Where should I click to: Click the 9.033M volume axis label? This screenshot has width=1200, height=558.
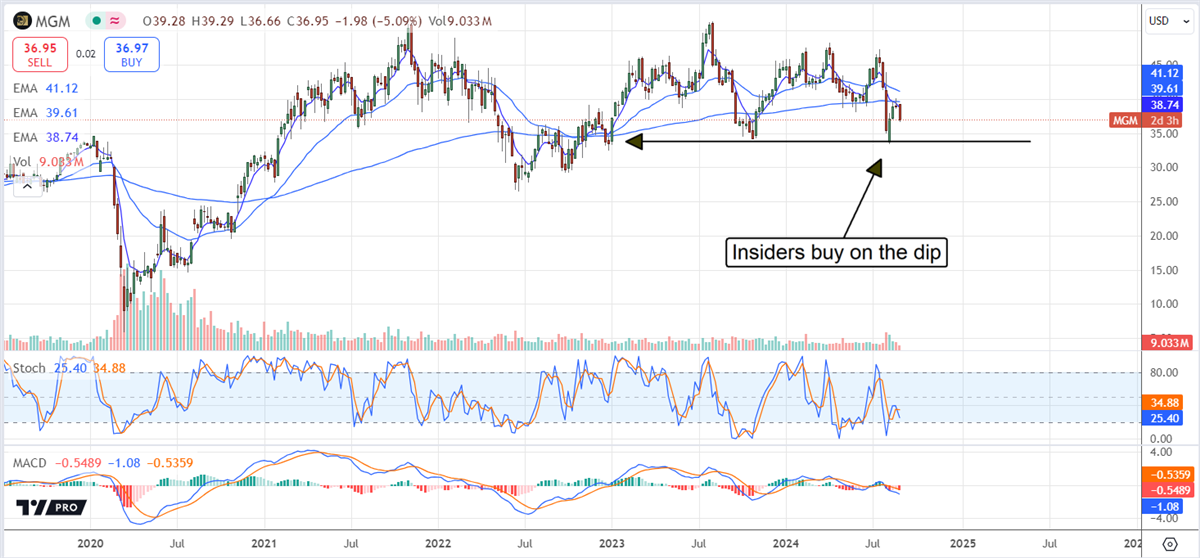pyautogui.click(x=1165, y=344)
